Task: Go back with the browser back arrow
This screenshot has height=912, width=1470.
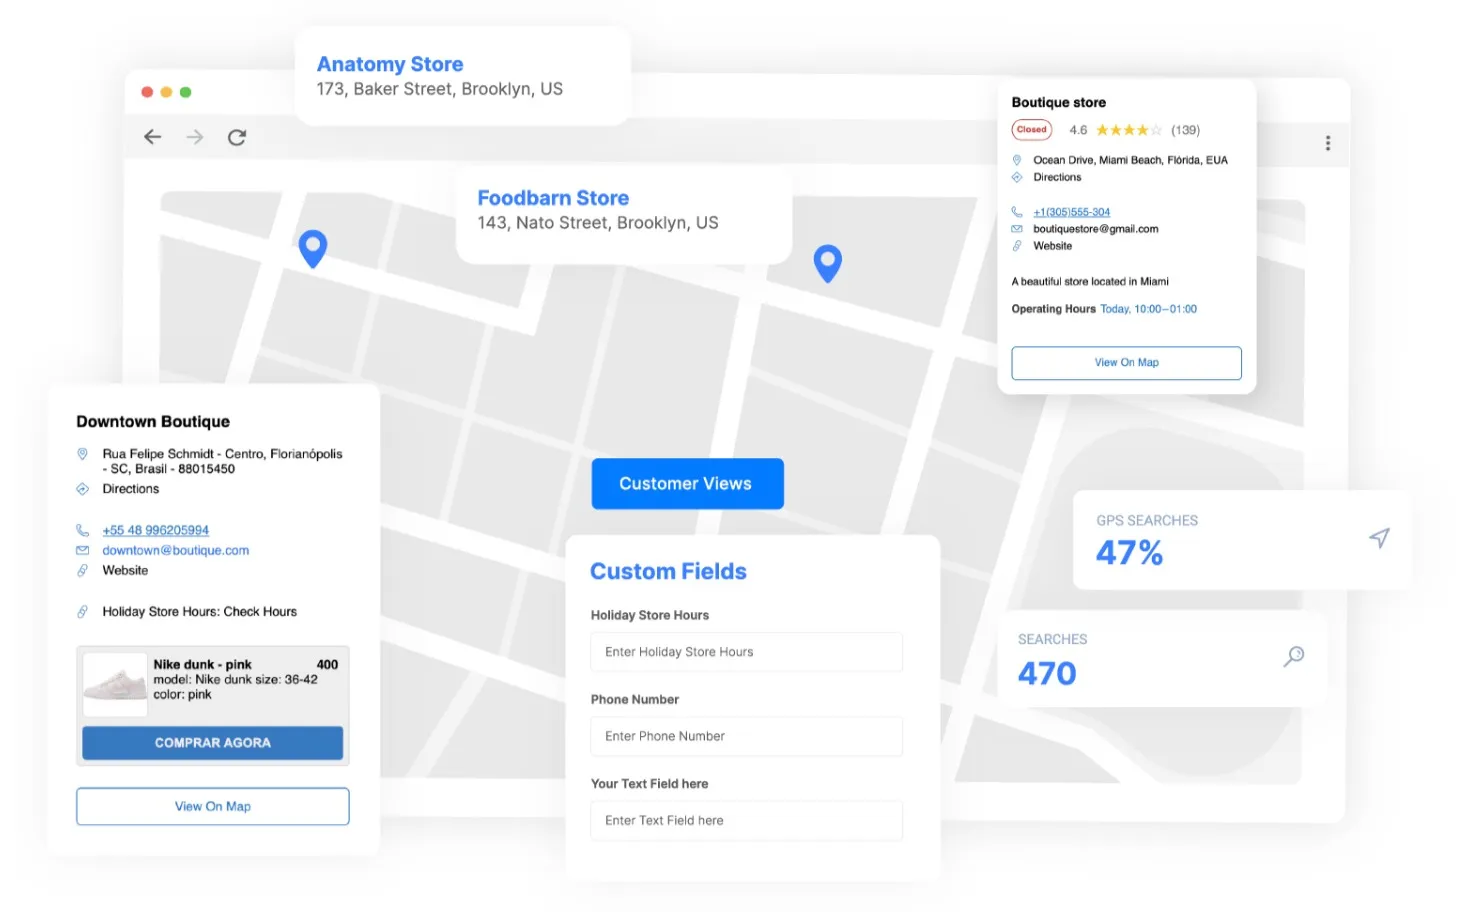Action: [x=152, y=137]
